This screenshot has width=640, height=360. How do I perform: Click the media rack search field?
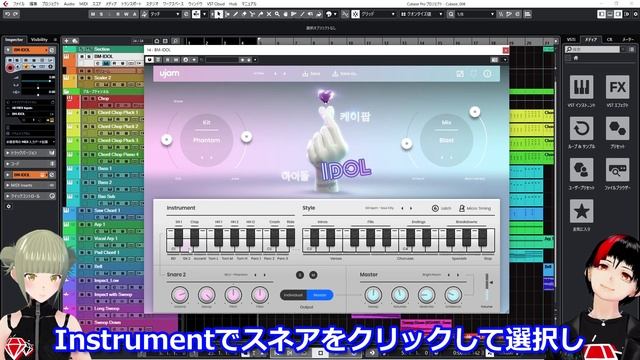[592, 49]
